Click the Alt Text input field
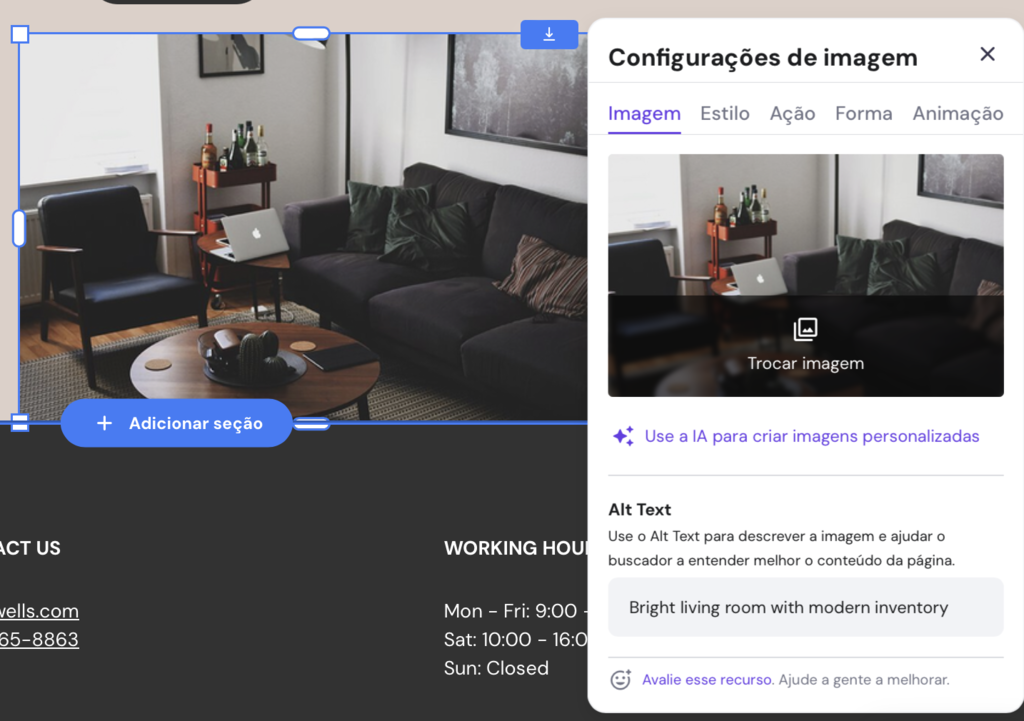 click(805, 607)
